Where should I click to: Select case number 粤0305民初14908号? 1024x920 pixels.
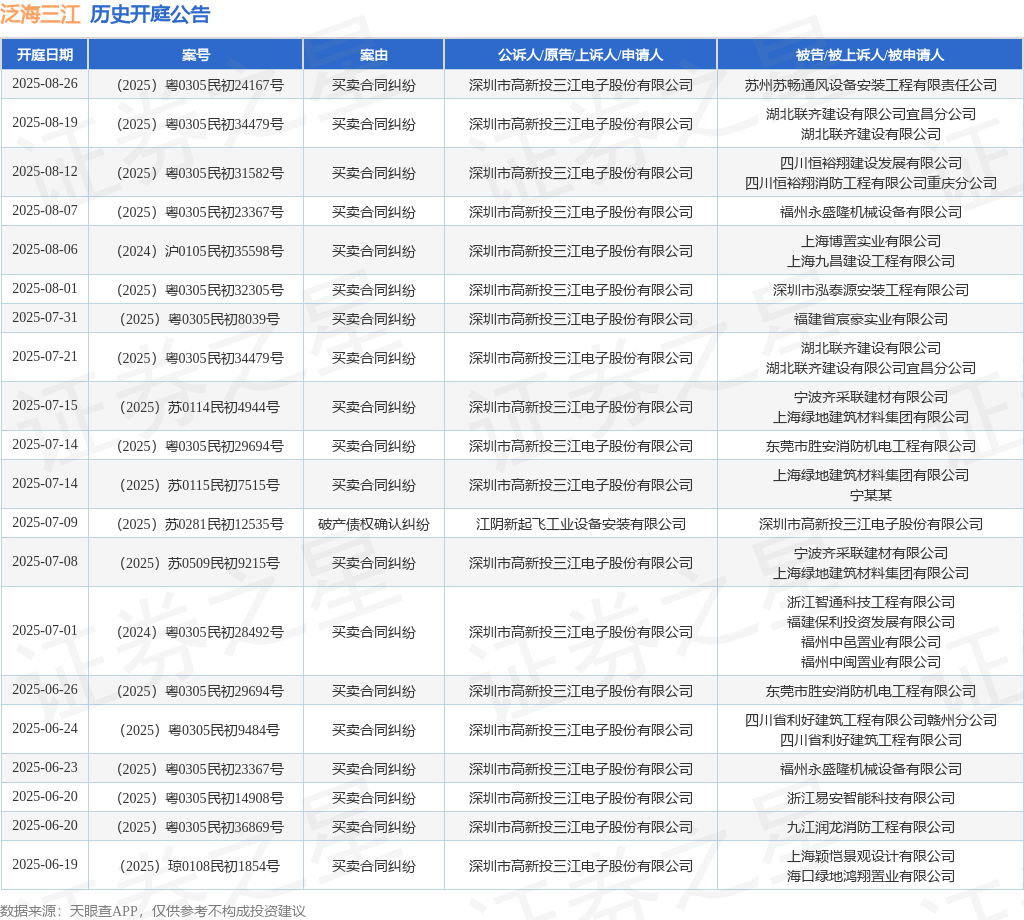coord(224,798)
